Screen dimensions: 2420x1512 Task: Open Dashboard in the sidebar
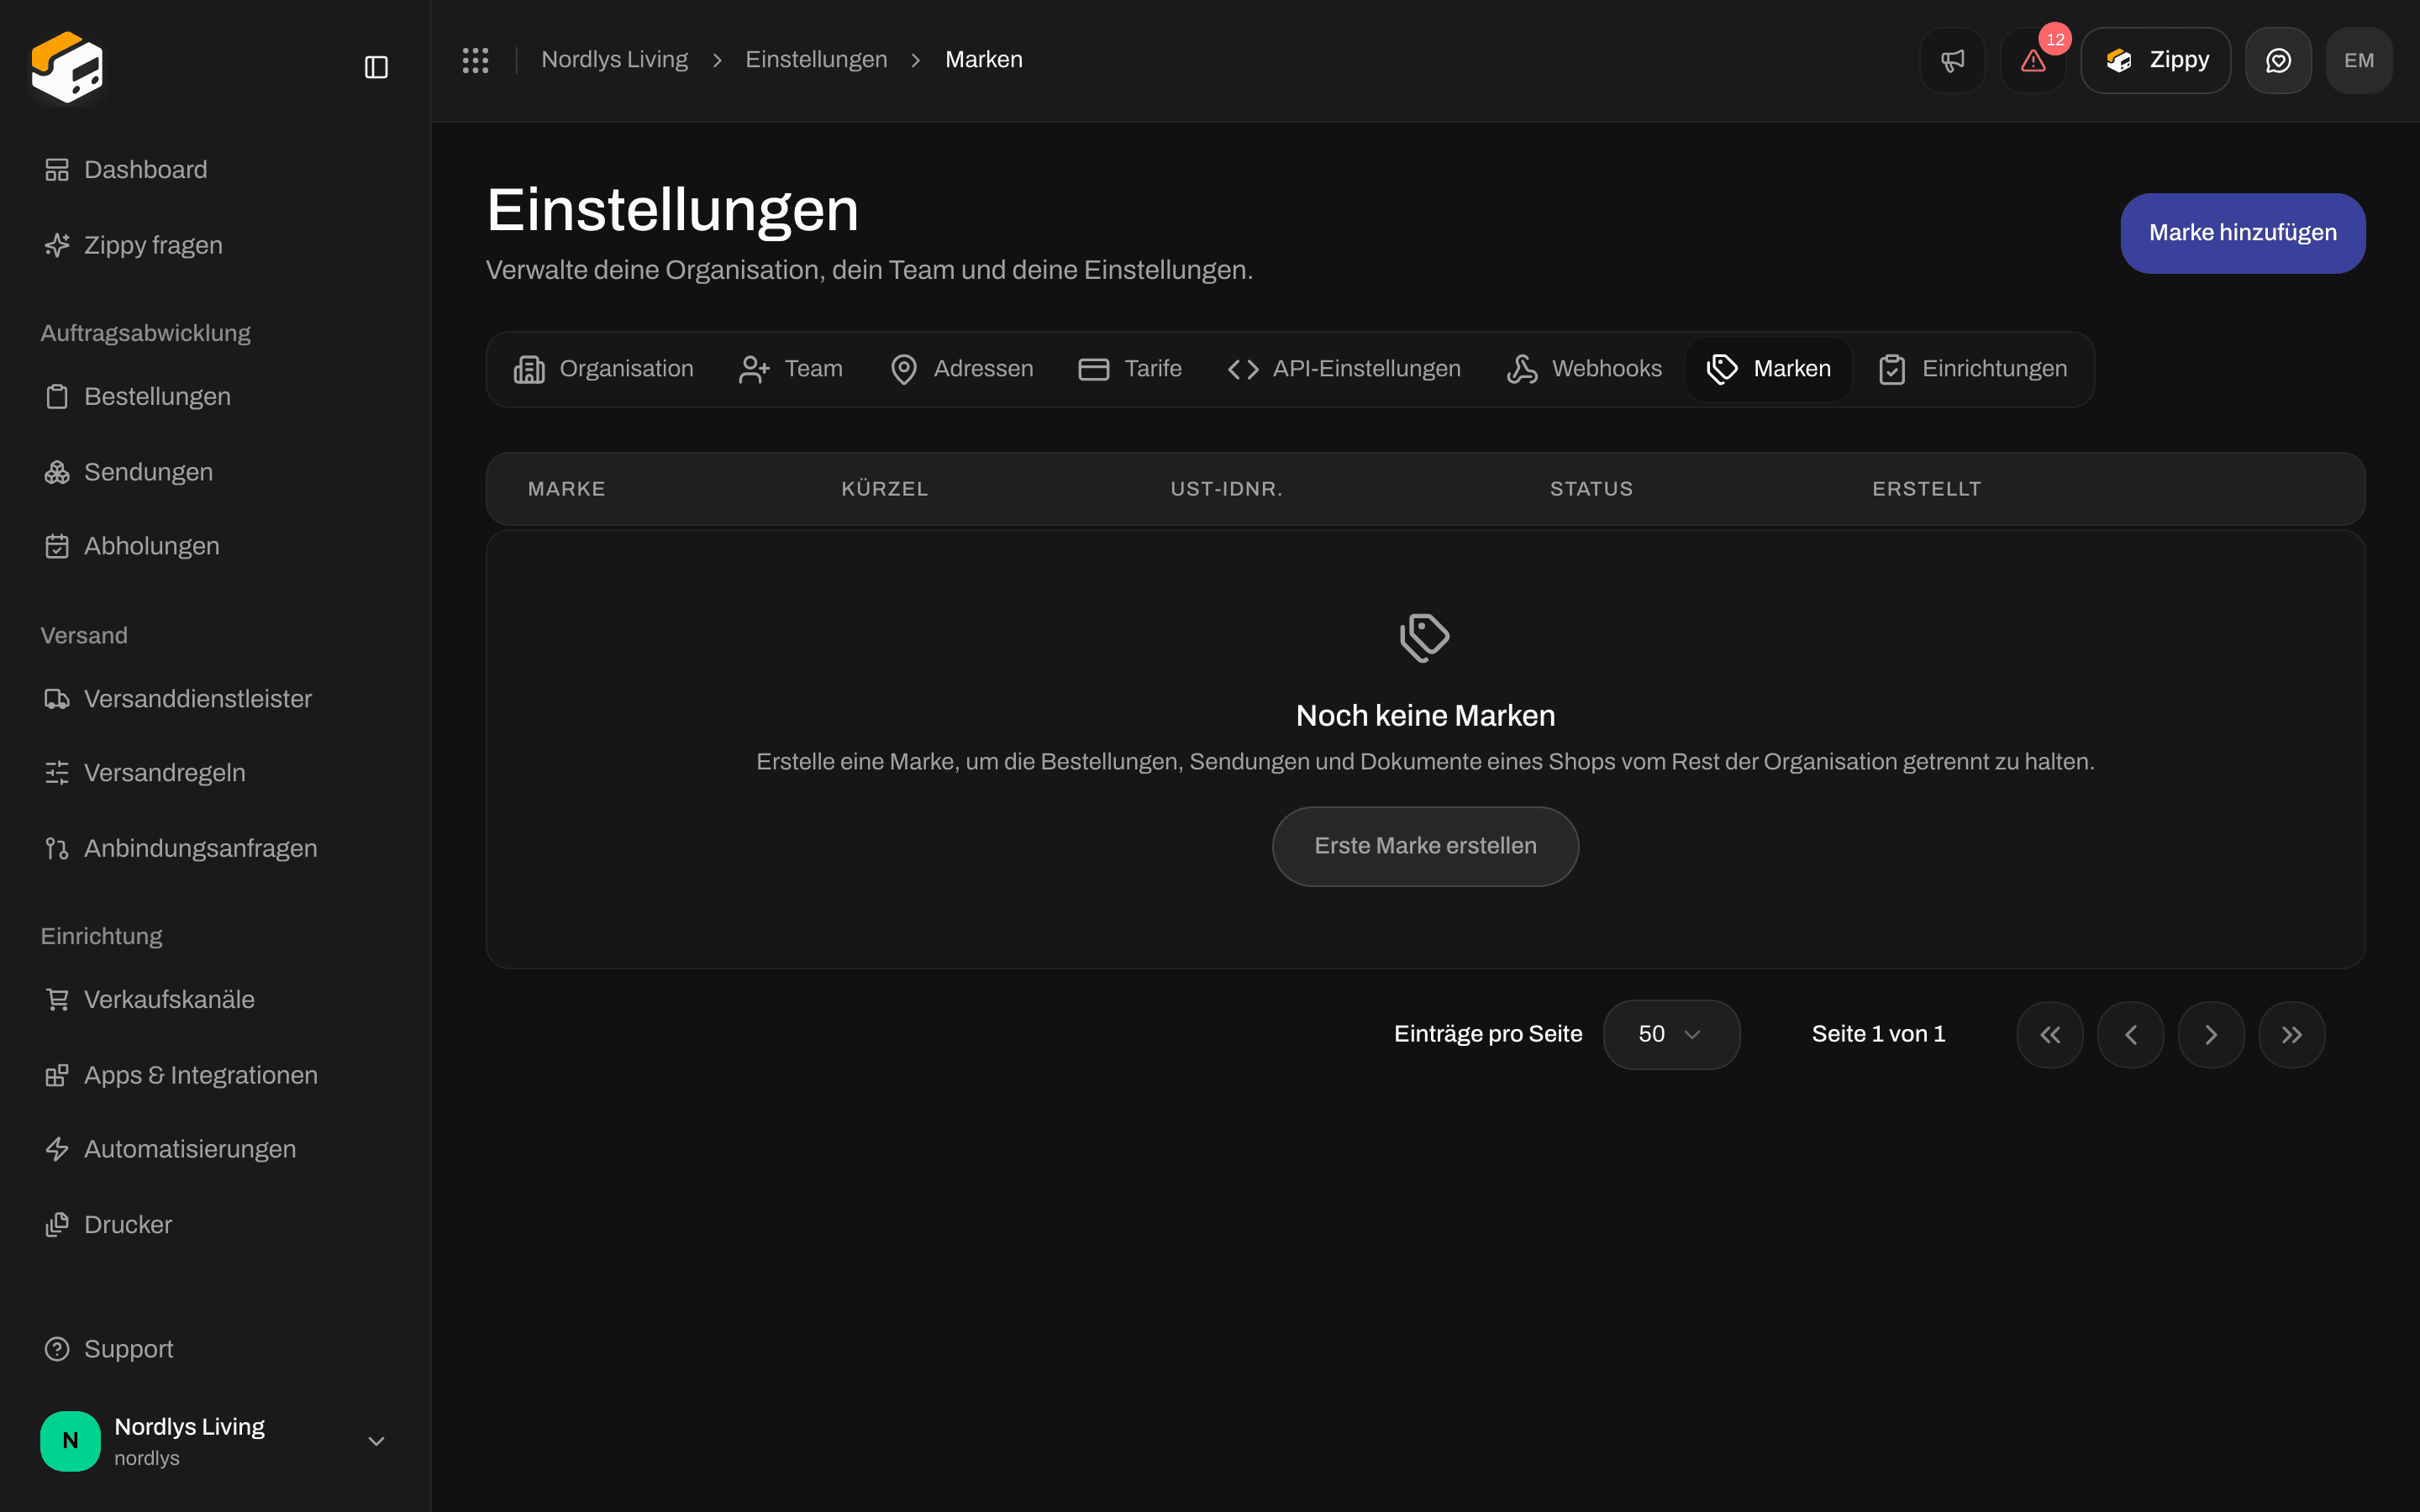tap(215, 170)
